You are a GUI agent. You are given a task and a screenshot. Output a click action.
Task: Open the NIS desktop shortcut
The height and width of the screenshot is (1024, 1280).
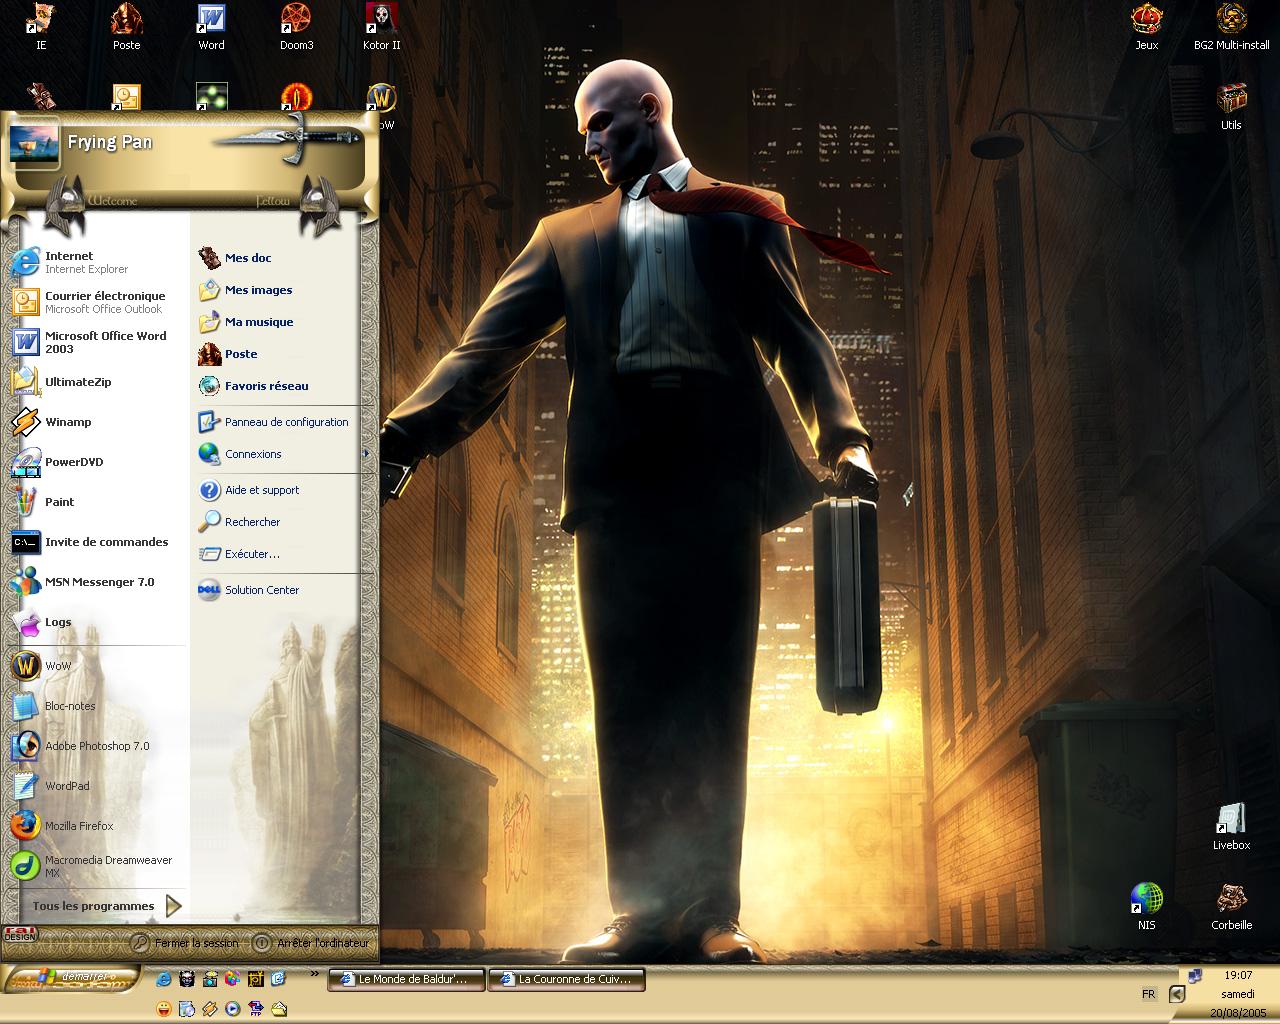[x=1146, y=907]
